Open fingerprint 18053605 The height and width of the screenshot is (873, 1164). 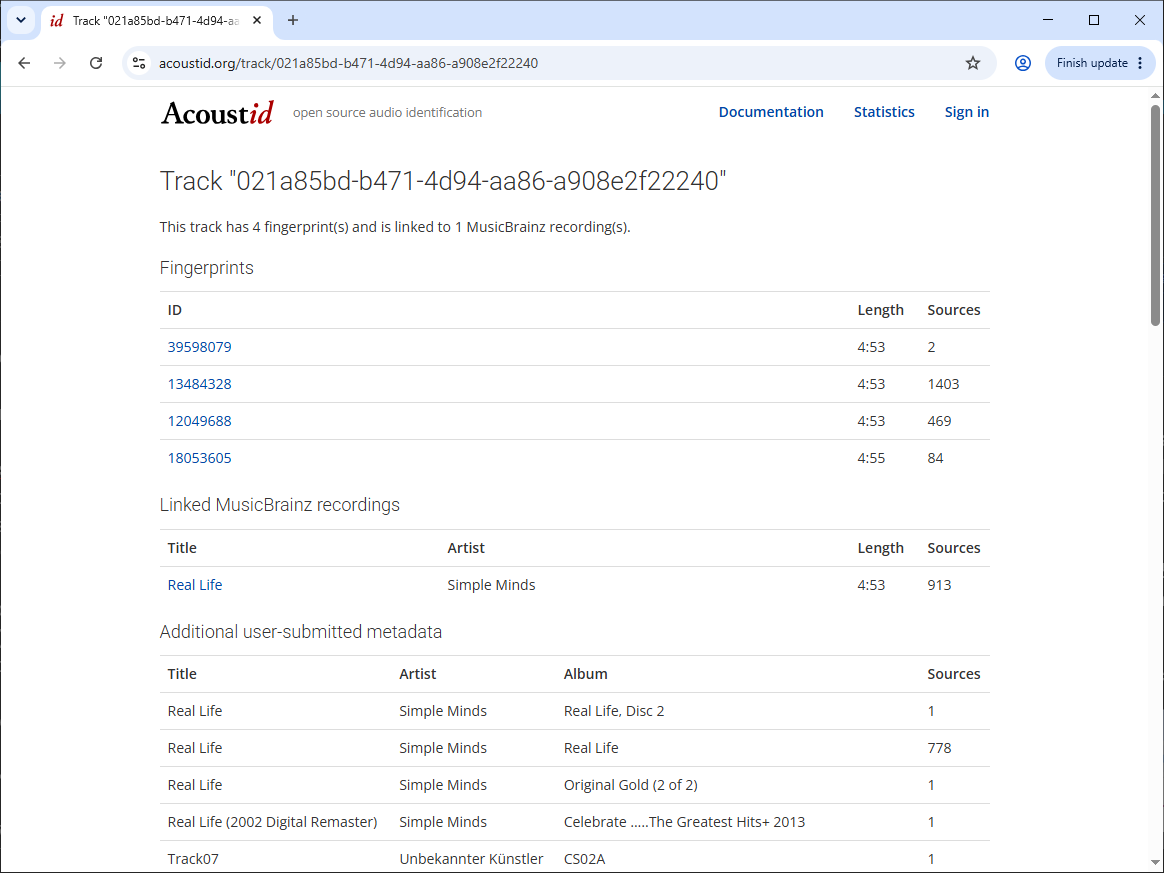[199, 458]
